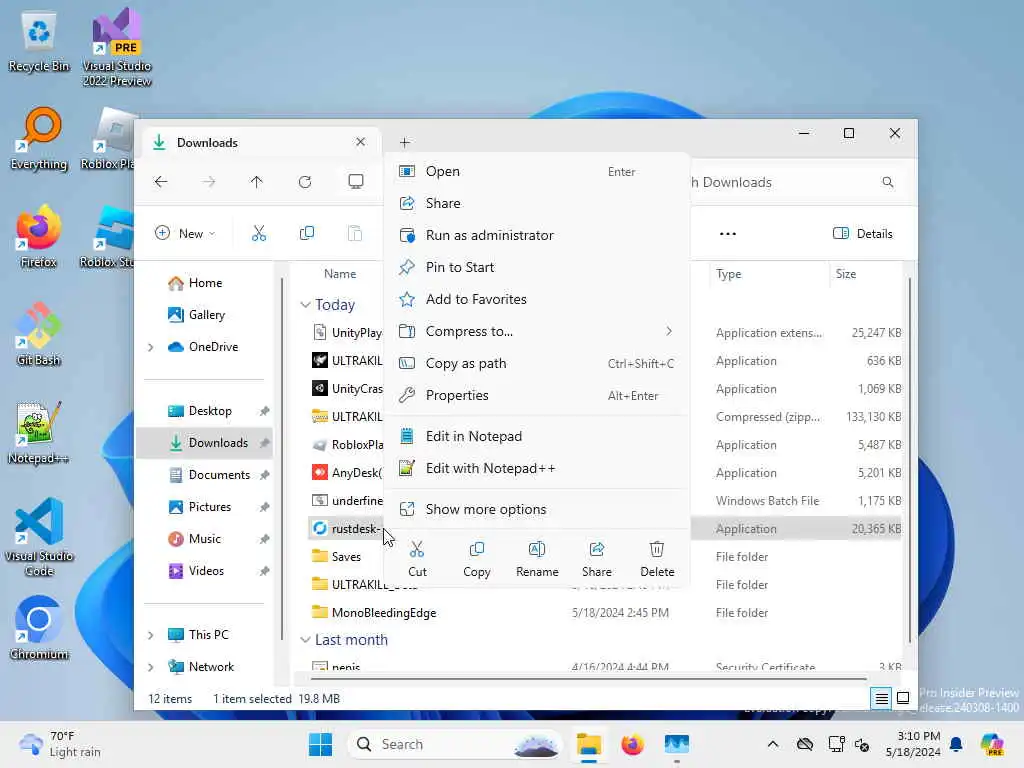Image resolution: width=1024 pixels, height=768 pixels.
Task: Open Visual Studio 2022 Preview shortcut
Action: pos(117,49)
